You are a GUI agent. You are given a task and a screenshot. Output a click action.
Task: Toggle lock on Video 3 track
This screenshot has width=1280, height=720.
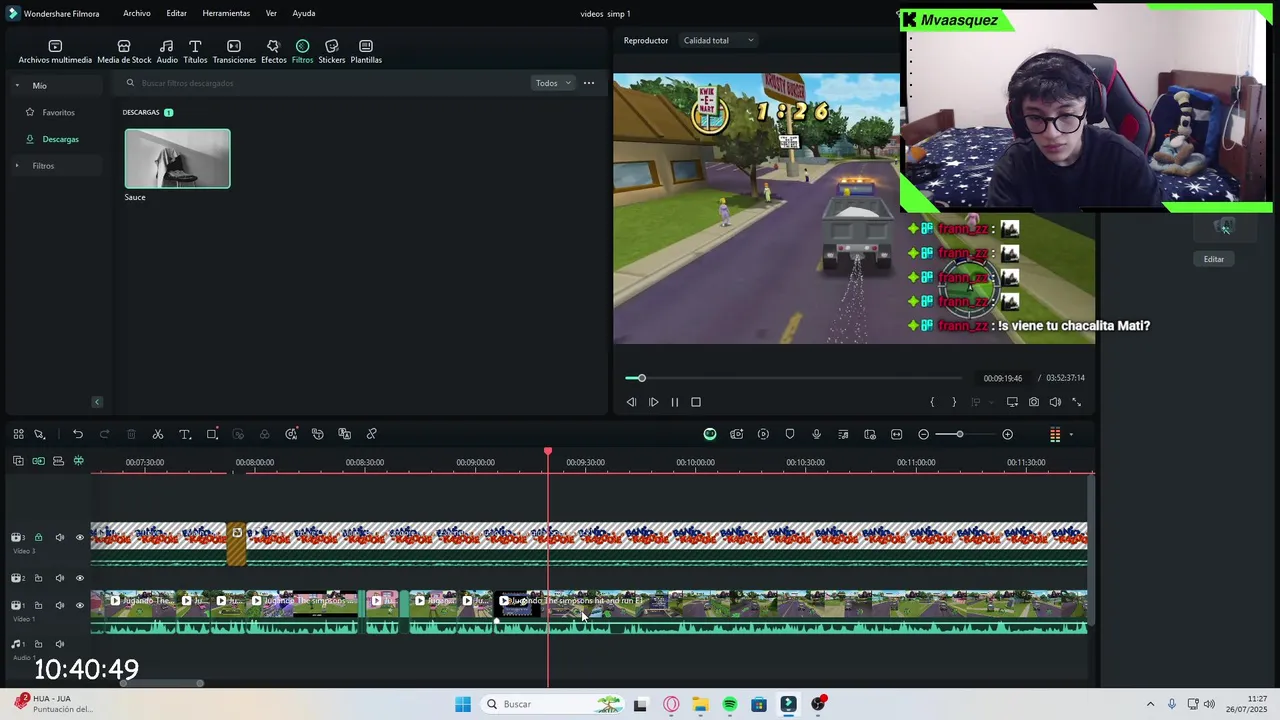39,538
